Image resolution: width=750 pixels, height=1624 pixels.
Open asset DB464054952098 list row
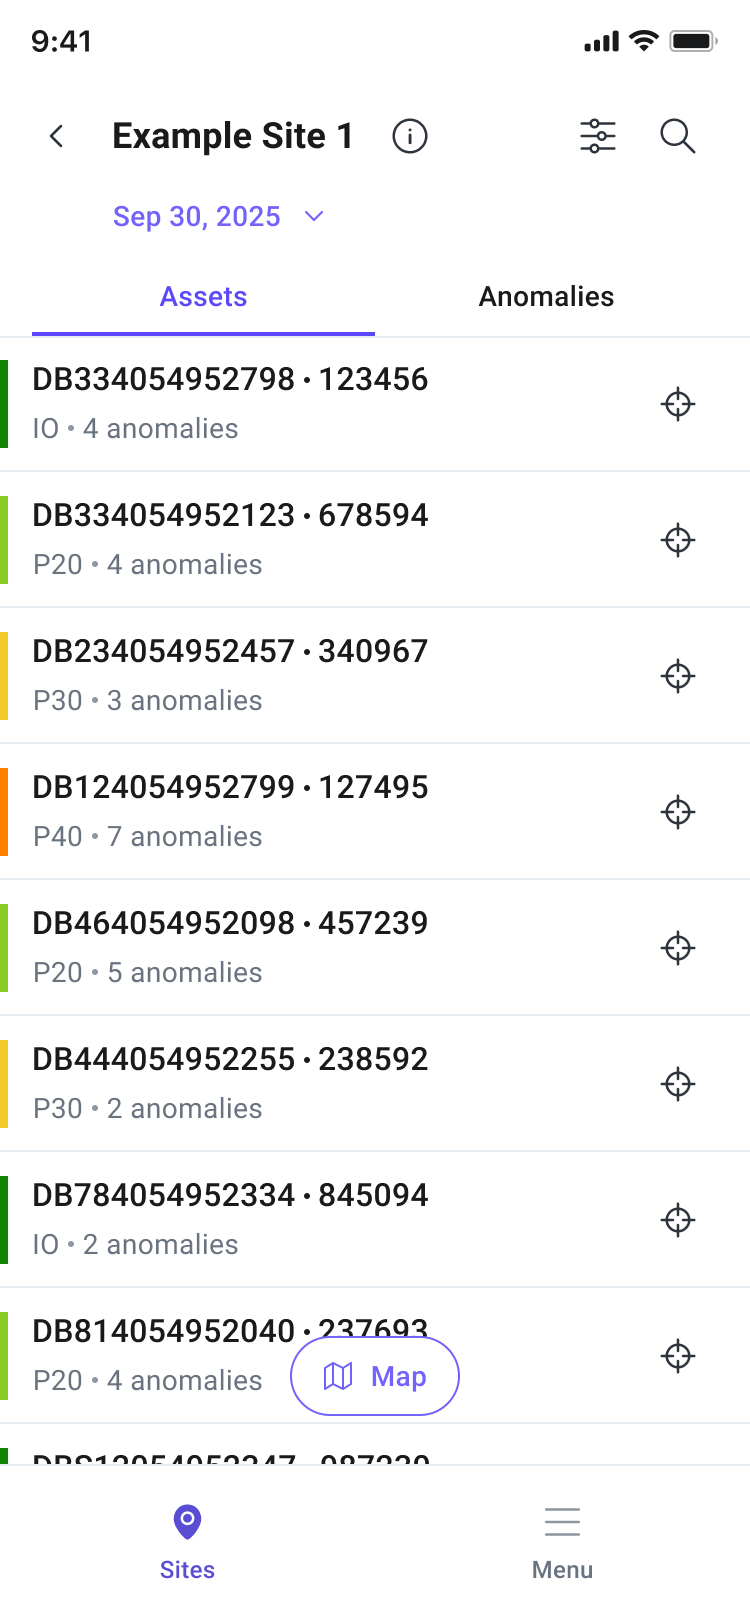click(x=375, y=948)
